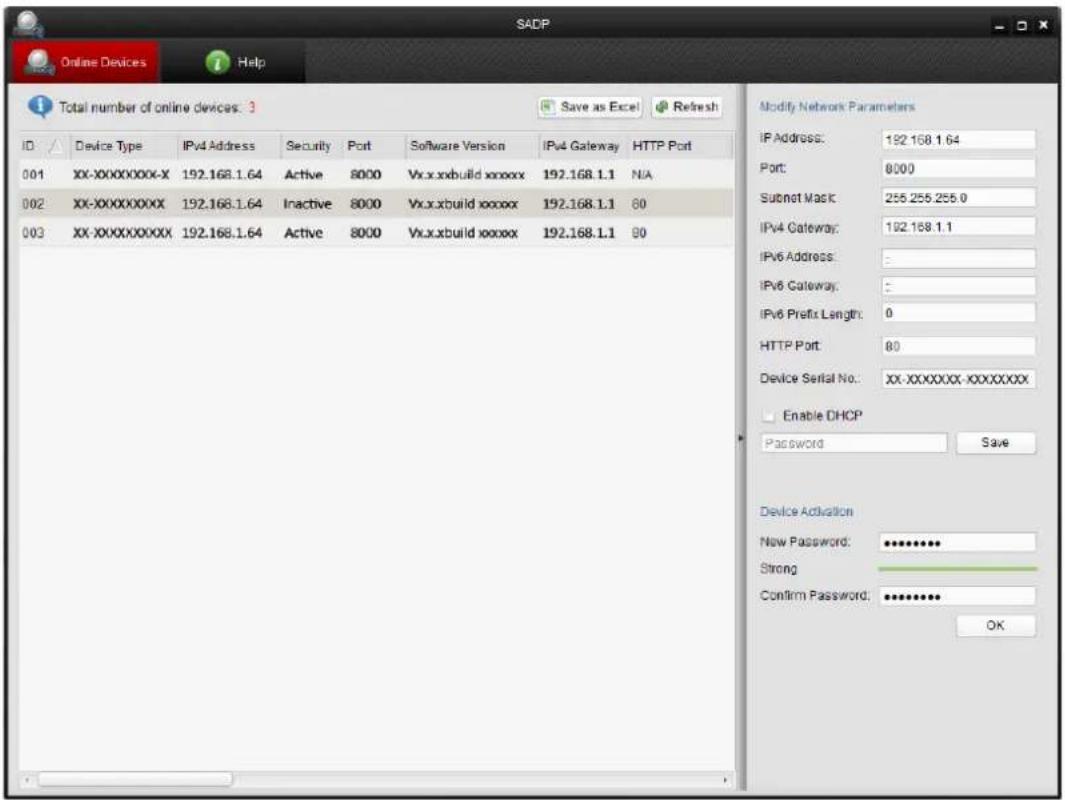Sort by IPv4 Gateway column header
Screen dimensions: 1065x800
pos(583,145)
